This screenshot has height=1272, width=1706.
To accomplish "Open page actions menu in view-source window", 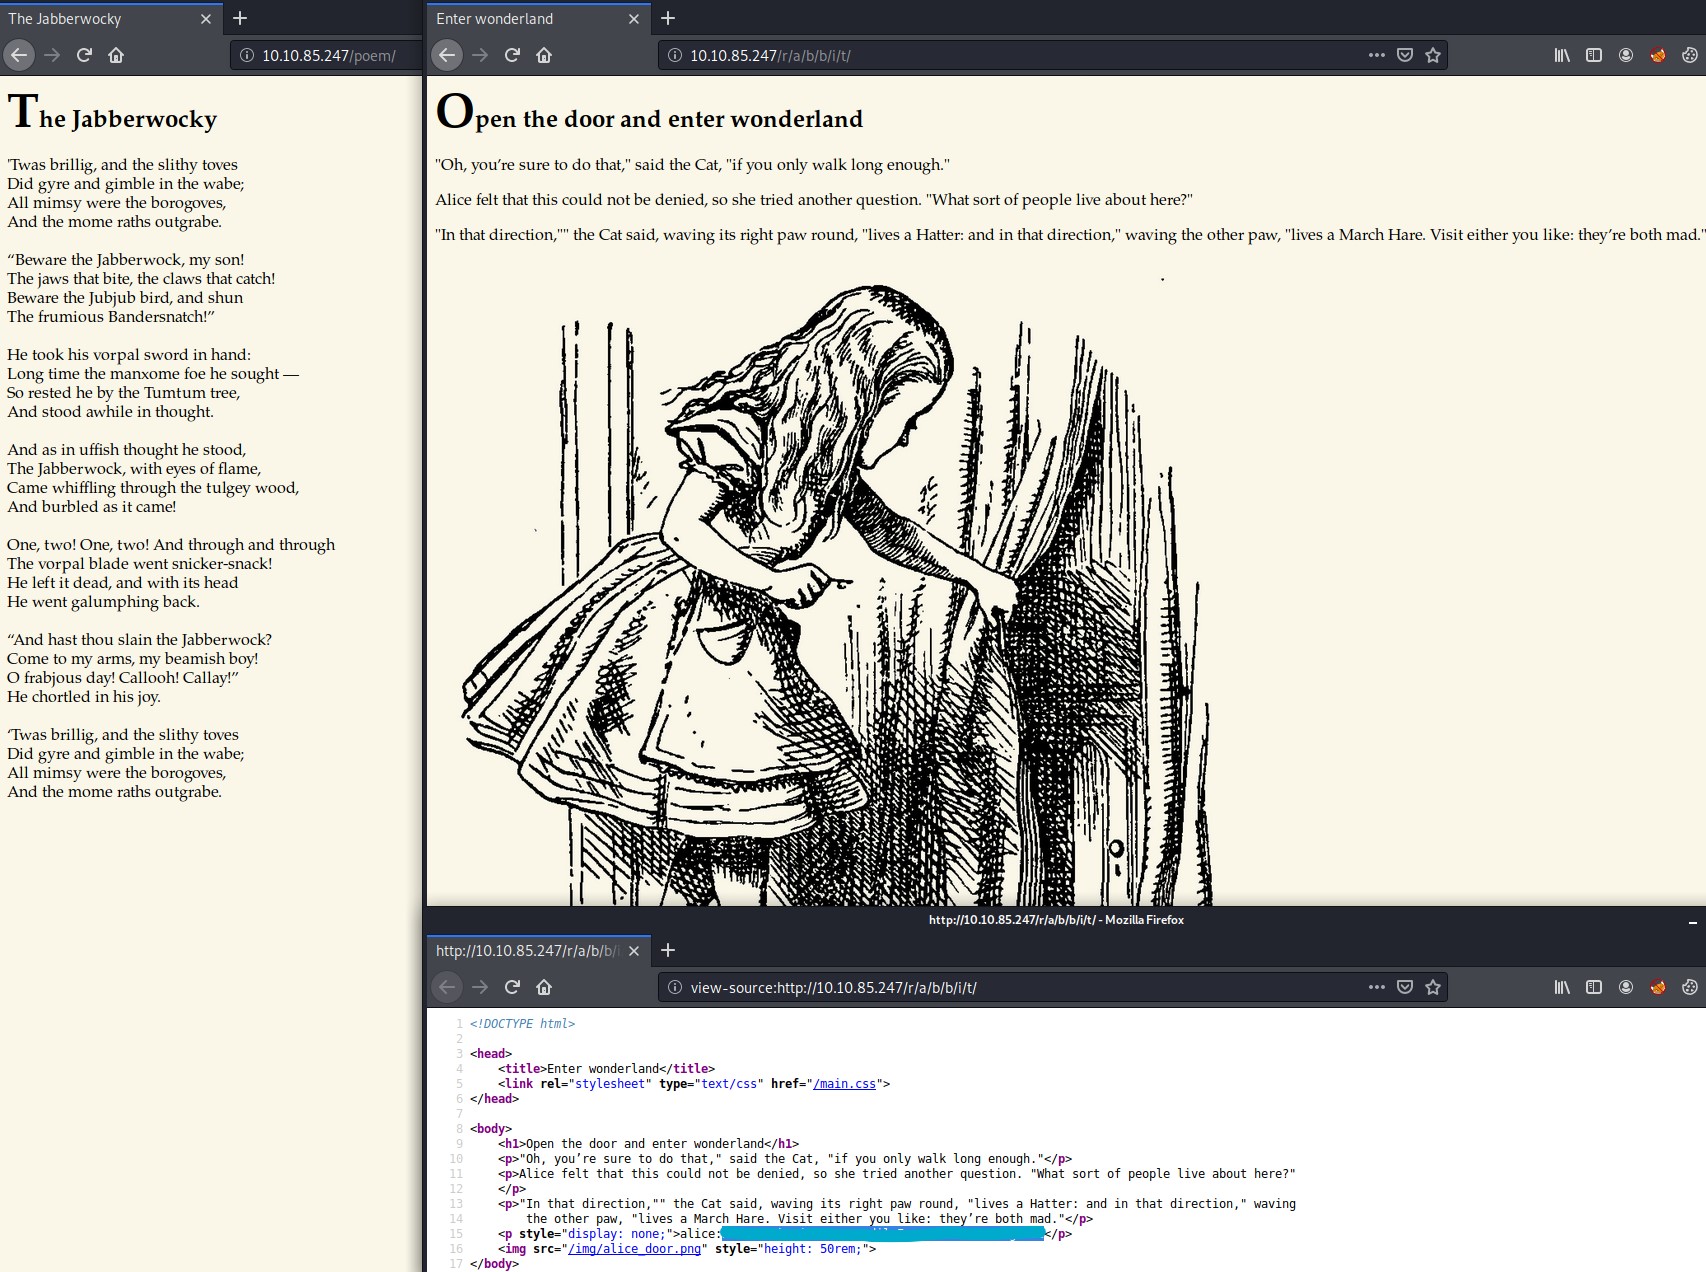I will click(1377, 987).
